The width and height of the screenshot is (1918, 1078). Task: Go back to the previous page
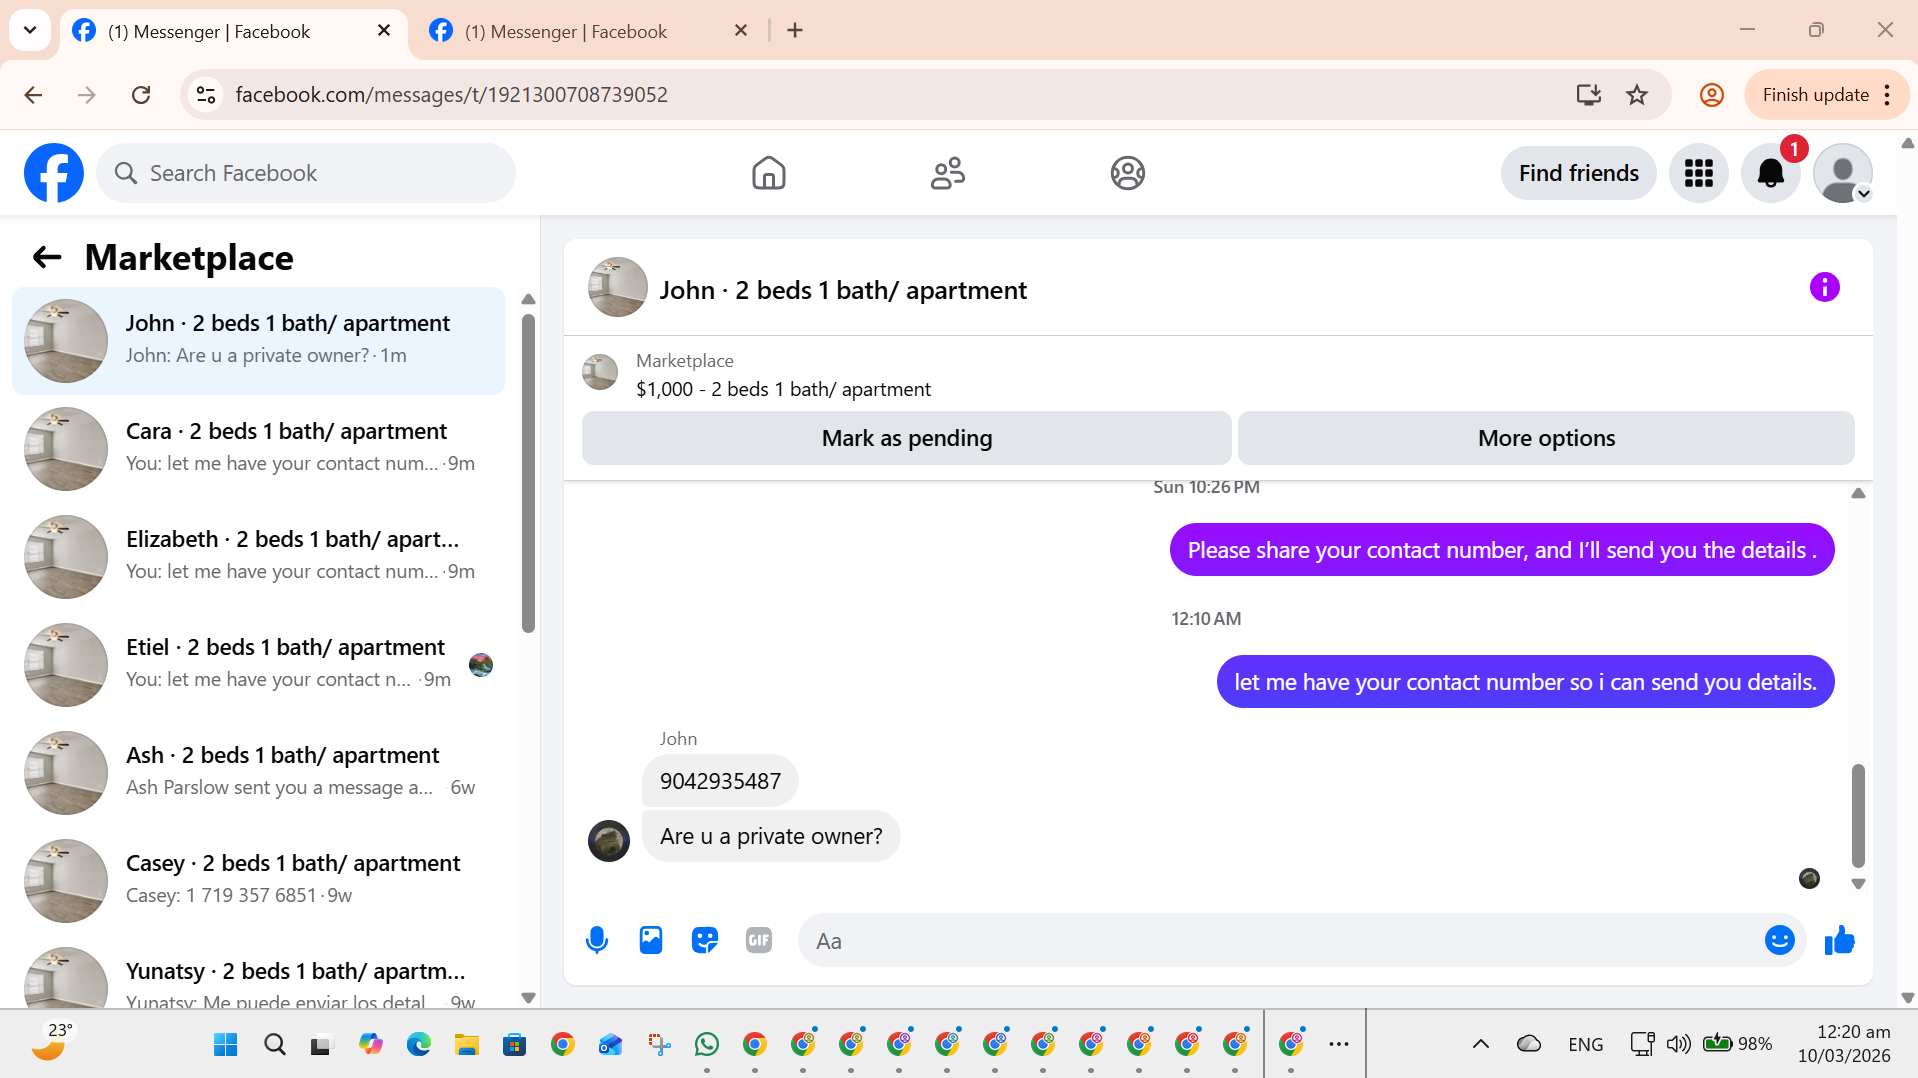tap(33, 95)
